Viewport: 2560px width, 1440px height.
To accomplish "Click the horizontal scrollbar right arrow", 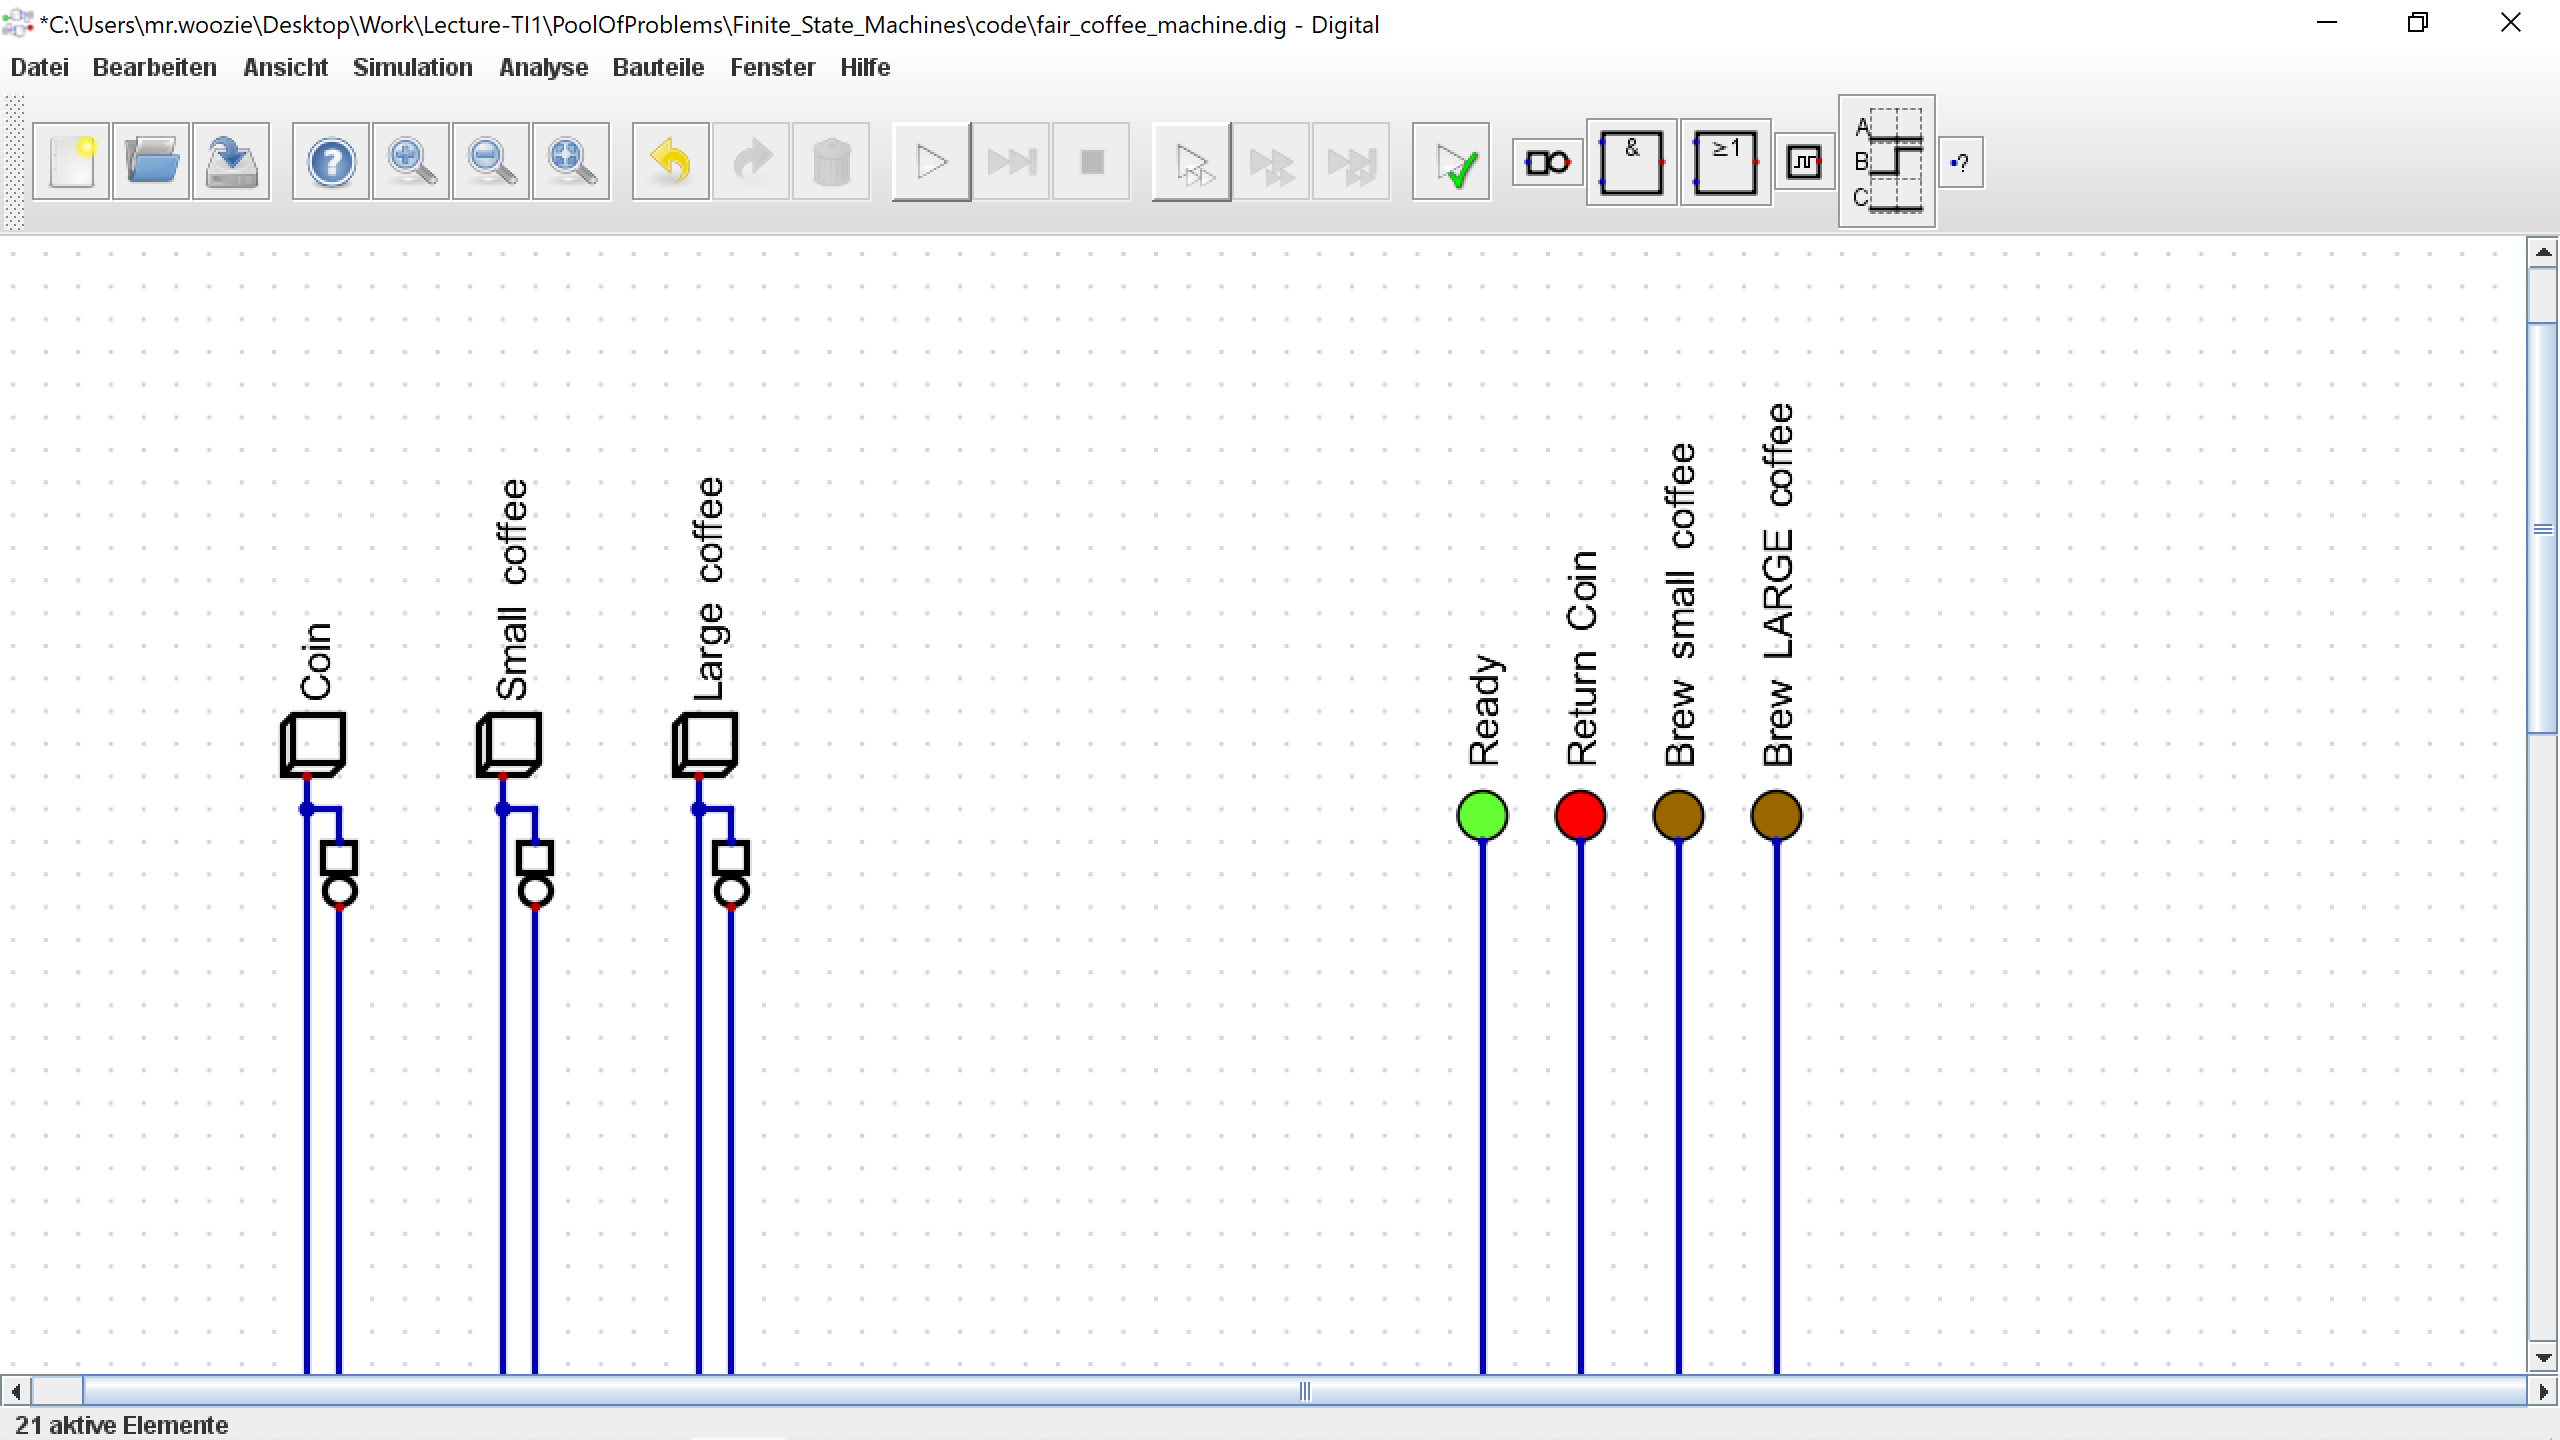I will click(x=2543, y=1391).
